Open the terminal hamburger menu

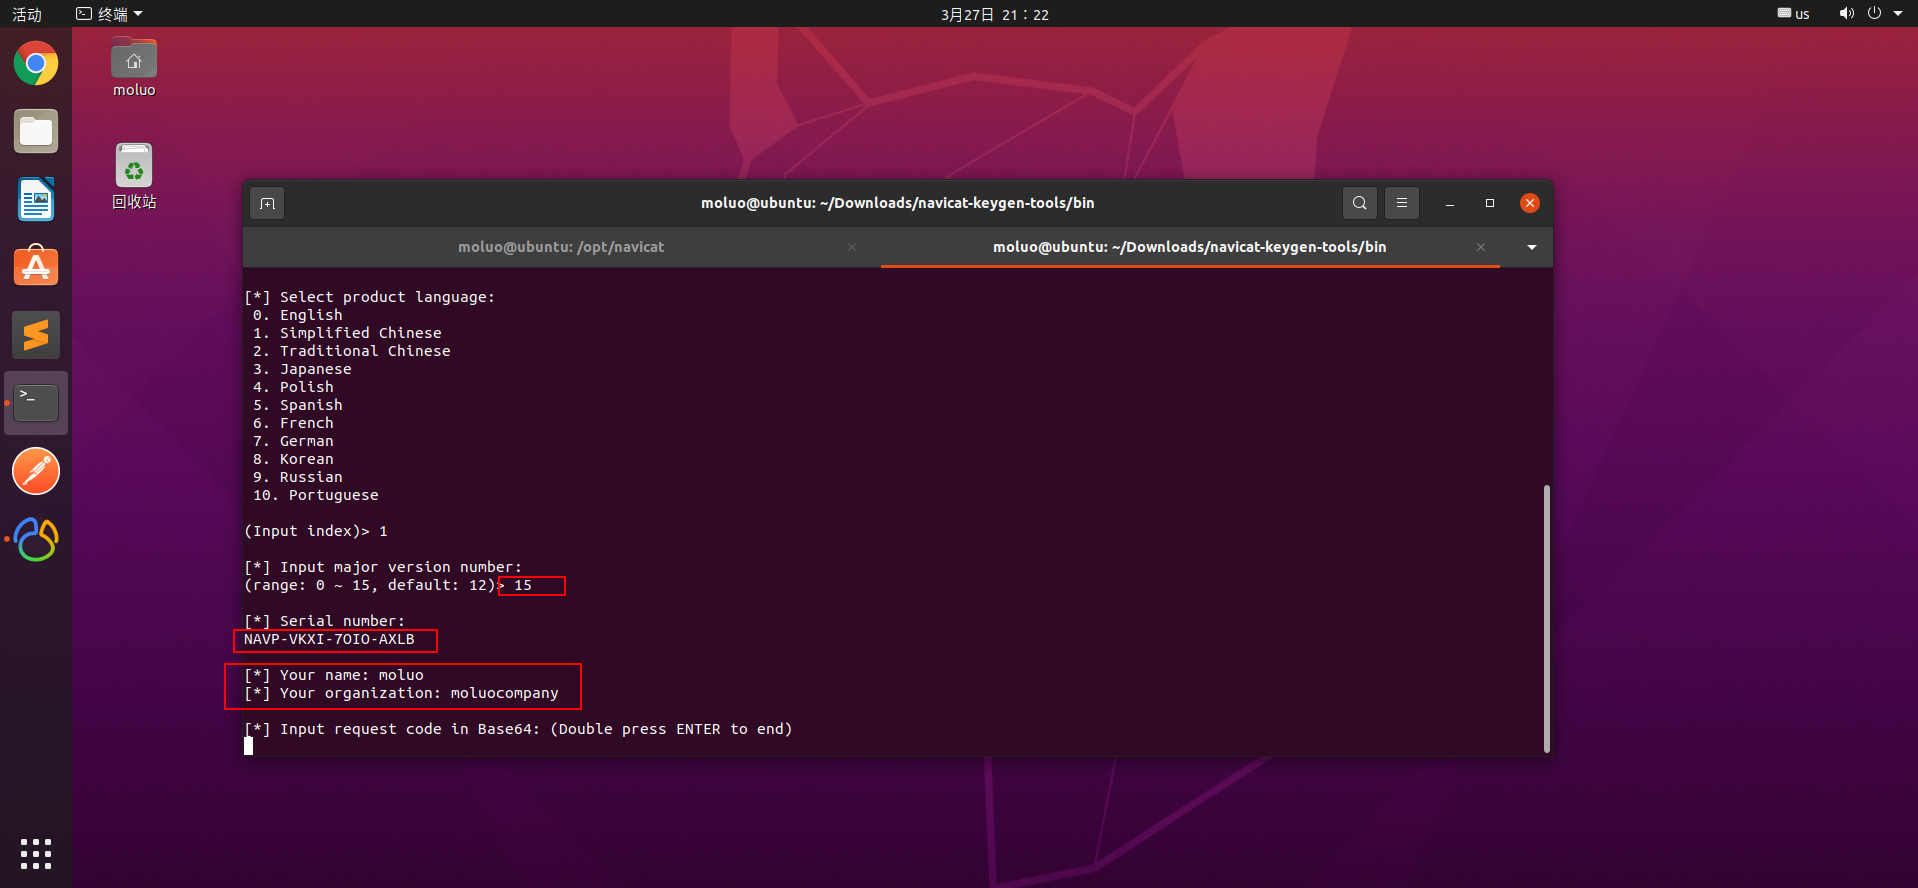[x=1401, y=203]
